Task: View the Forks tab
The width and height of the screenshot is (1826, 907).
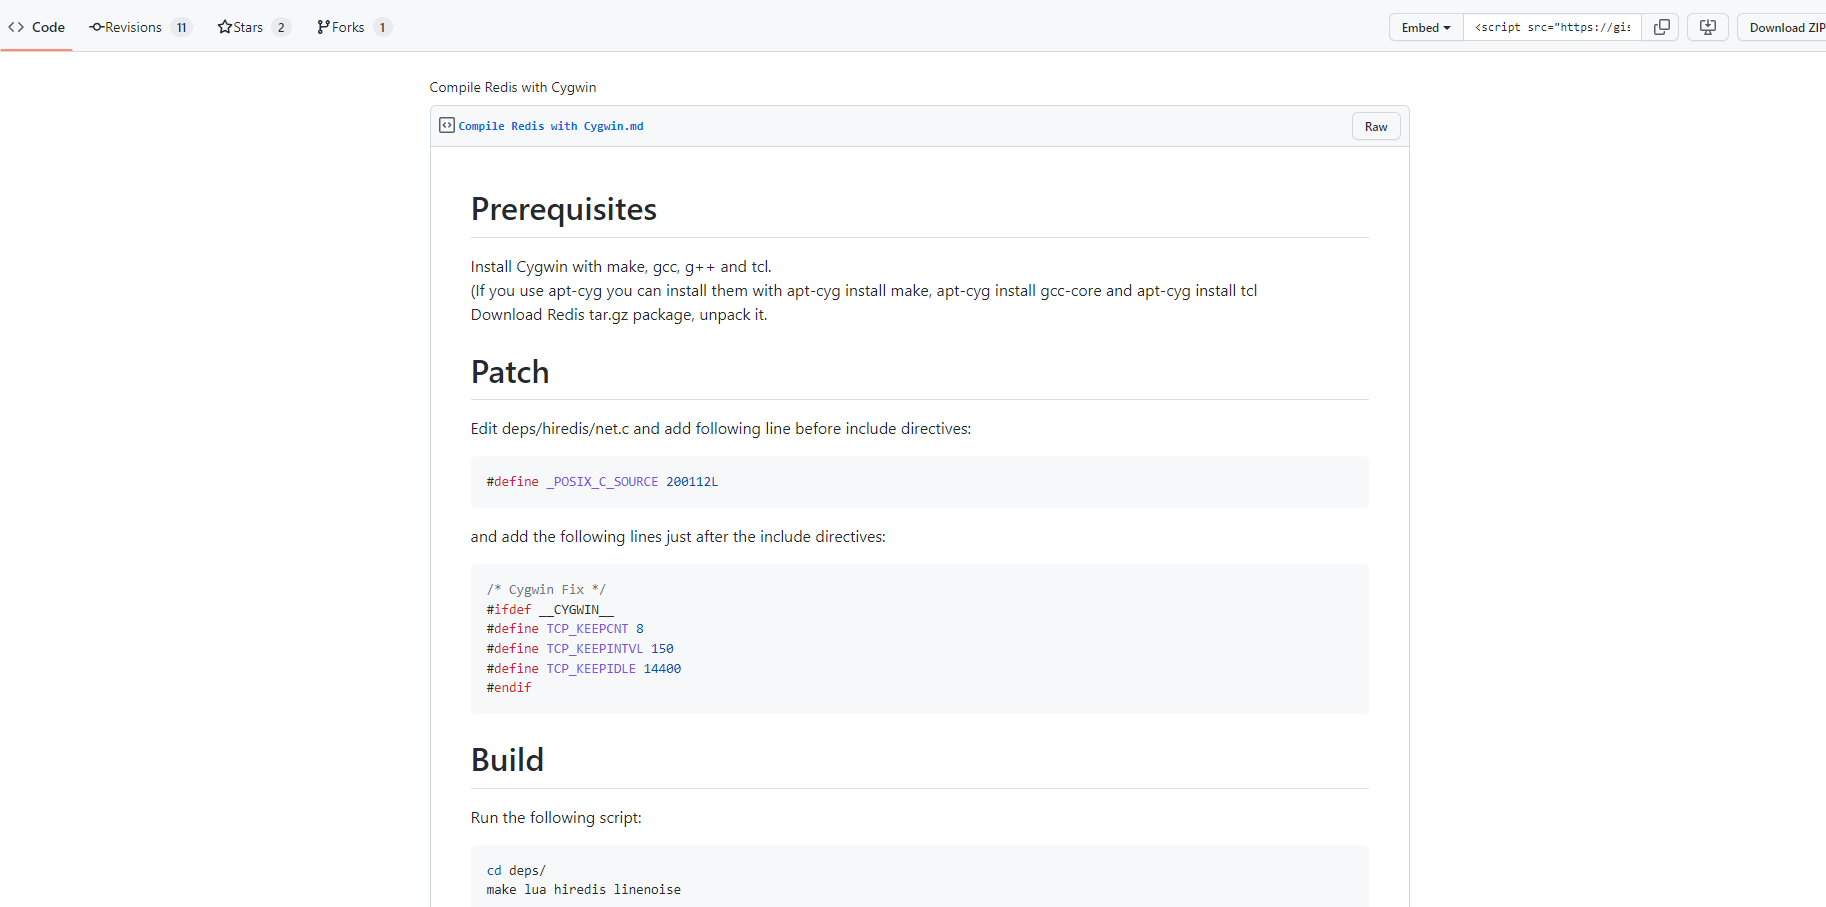Action: click(354, 27)
